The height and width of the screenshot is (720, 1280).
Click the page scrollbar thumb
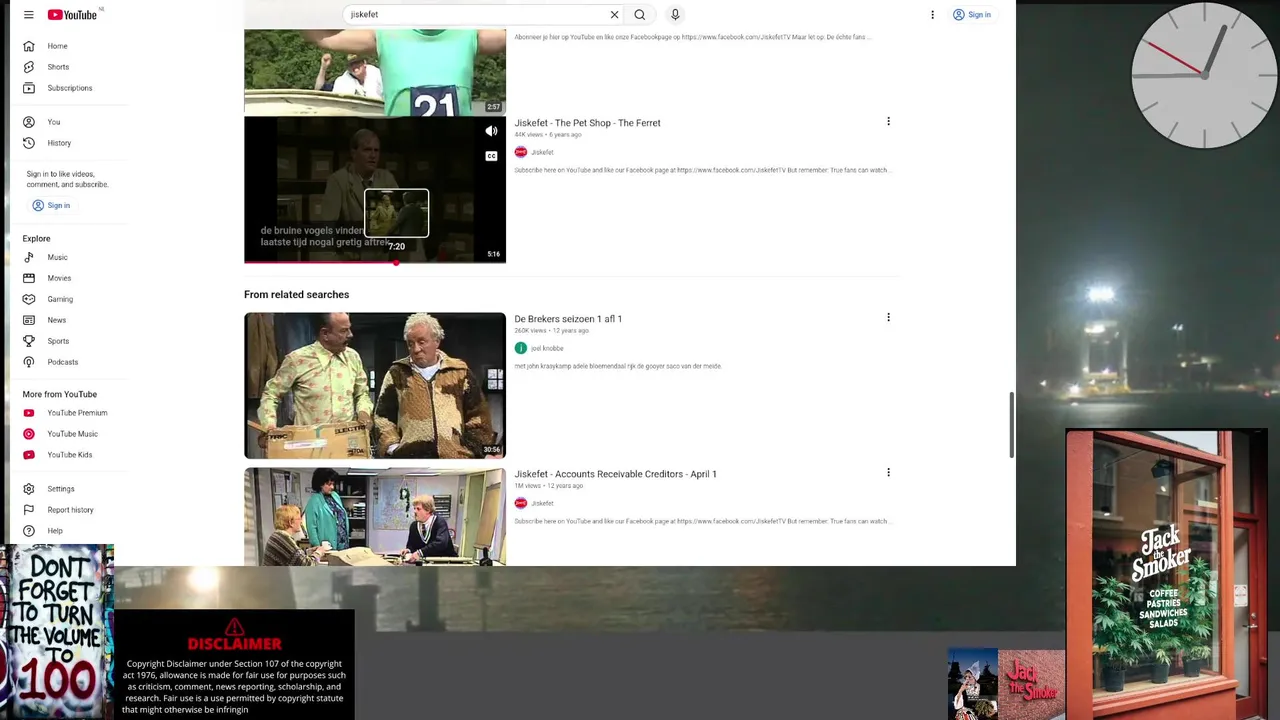(x=1011, y=425)
